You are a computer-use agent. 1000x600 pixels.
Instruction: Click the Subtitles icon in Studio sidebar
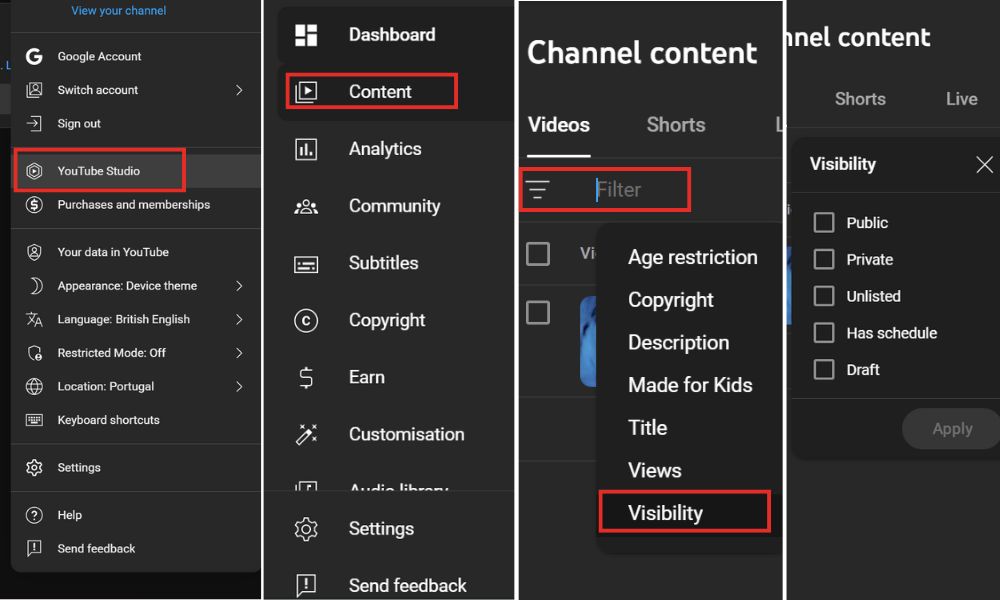(x=306, y=263)
